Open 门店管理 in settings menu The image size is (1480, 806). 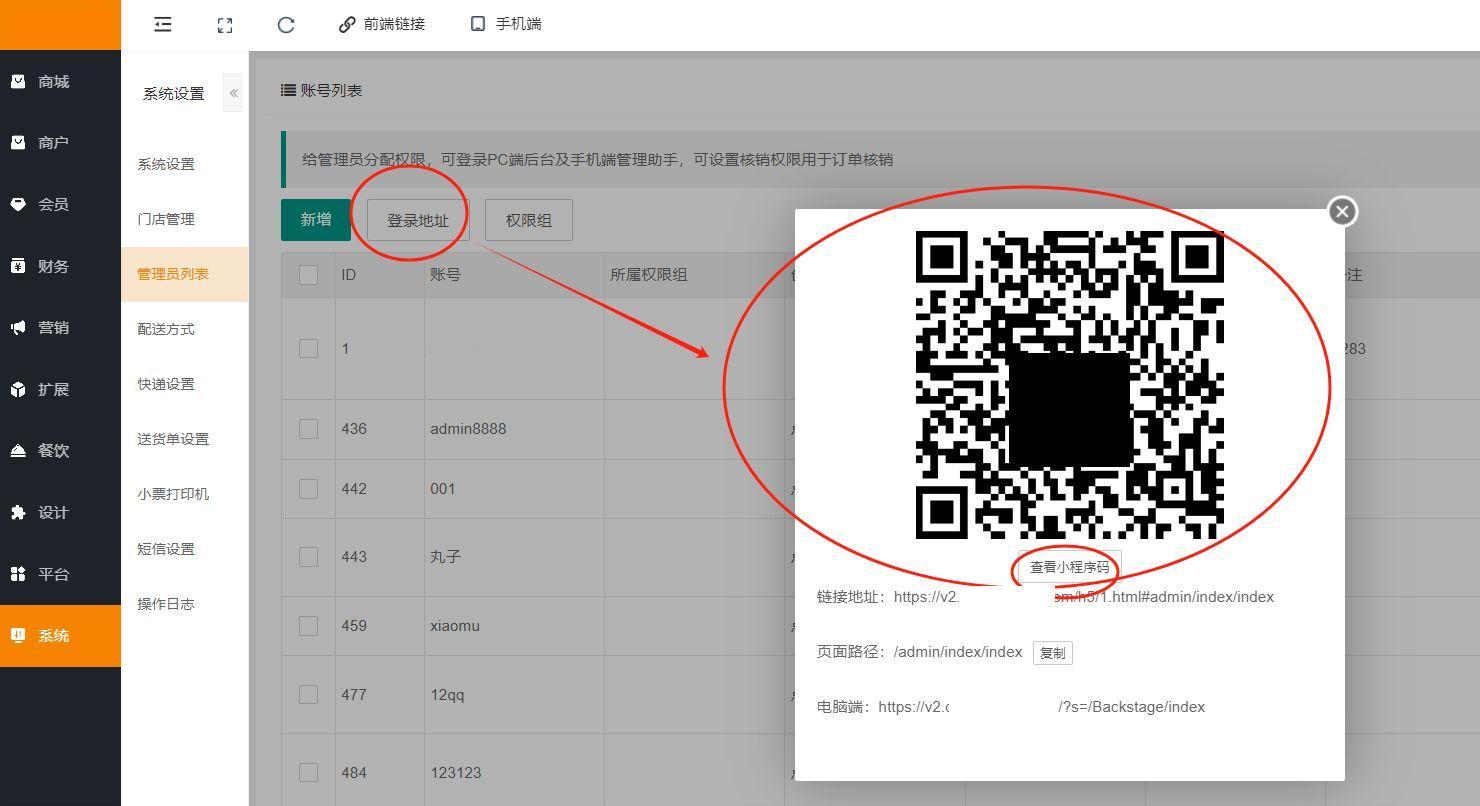[x=166, y=219]
